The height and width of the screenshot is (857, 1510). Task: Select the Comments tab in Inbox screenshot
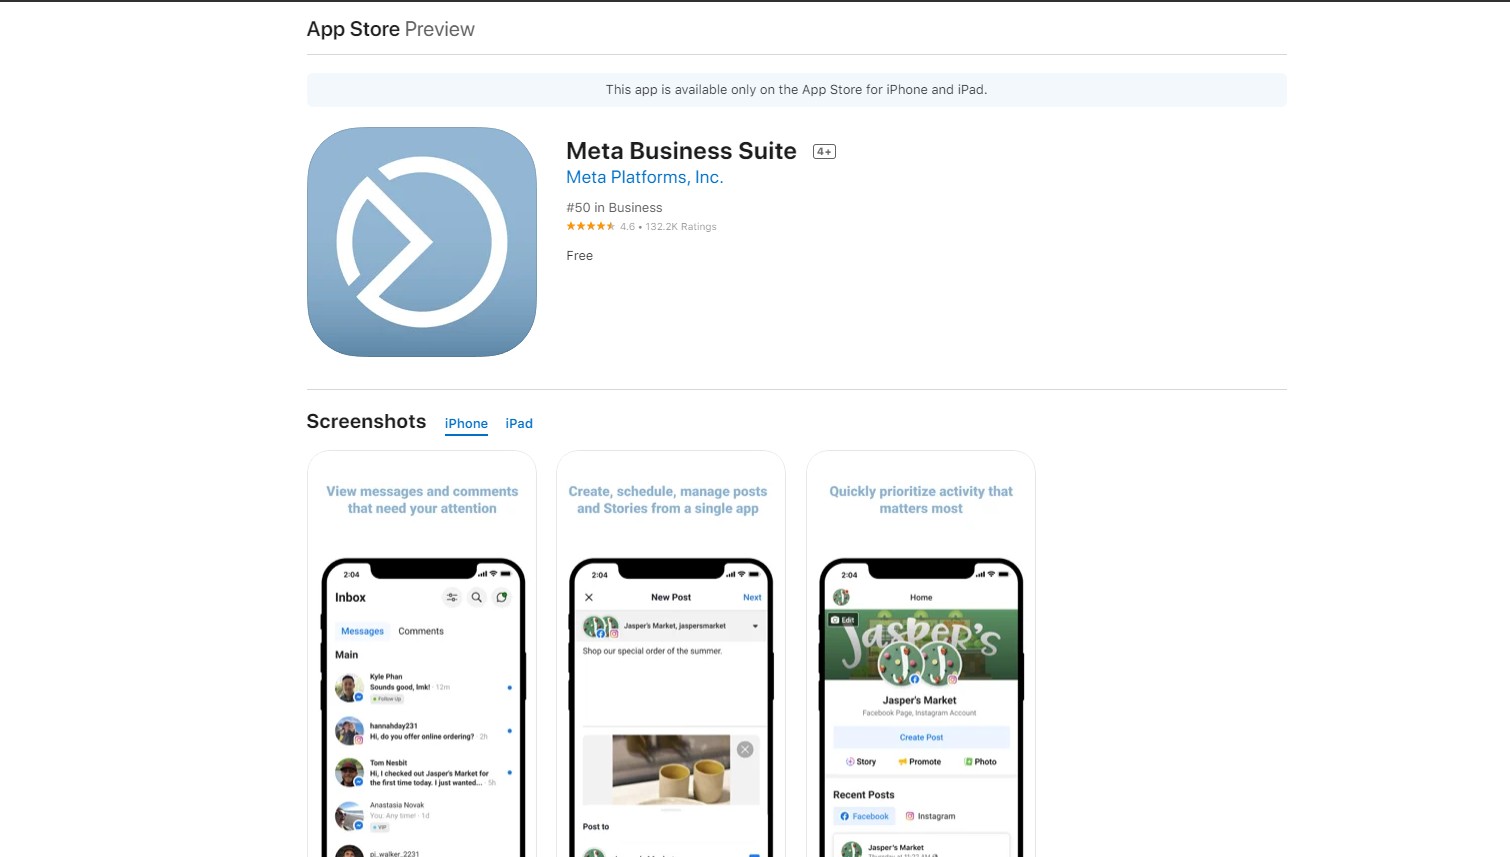coord(421,631)
